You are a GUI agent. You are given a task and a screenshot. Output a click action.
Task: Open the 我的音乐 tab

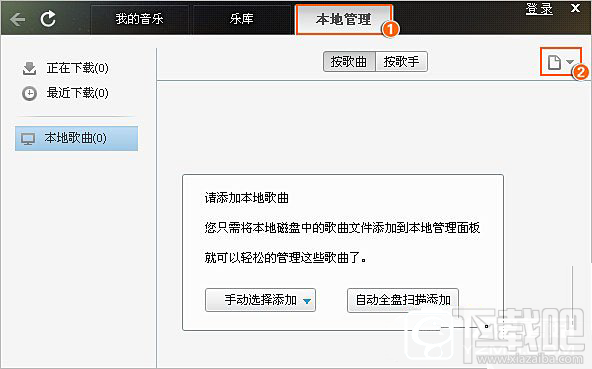point(139,19)
